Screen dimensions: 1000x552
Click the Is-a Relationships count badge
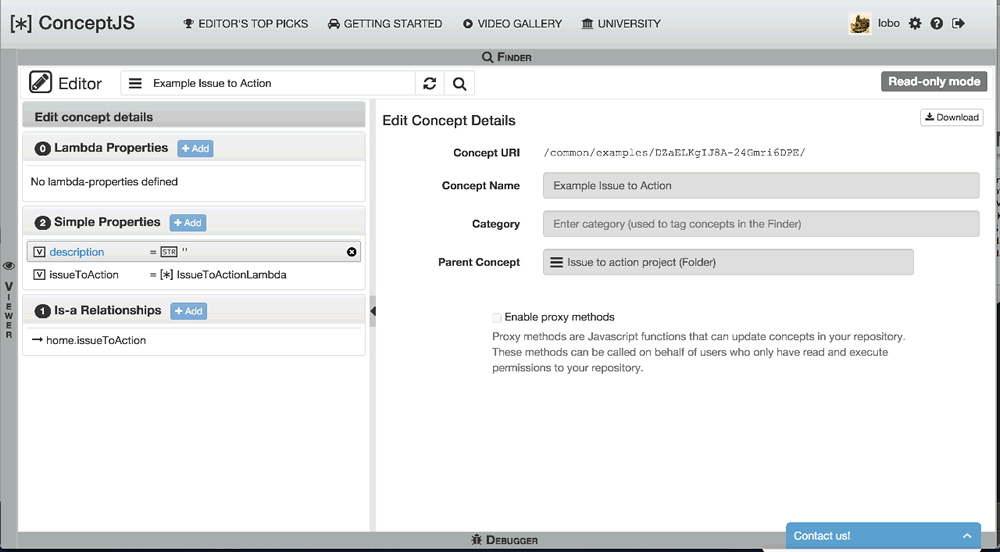click(x=43, y=312)
